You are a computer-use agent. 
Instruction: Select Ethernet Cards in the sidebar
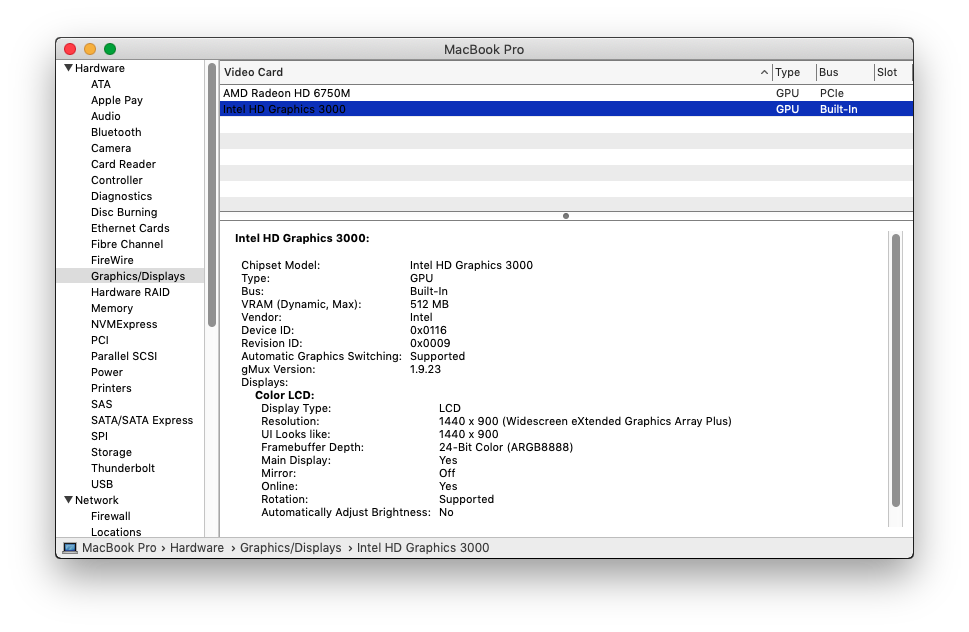tap(130, 229)
